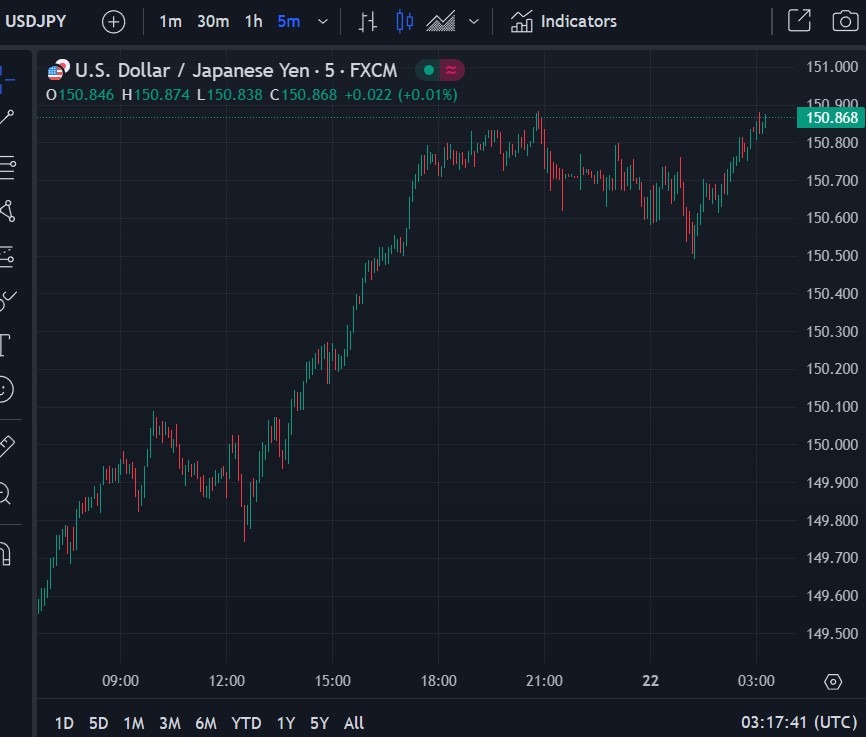866x737 pixels.
Task: Click the 12:00 time axis label
Action: [x=226, y=681]
